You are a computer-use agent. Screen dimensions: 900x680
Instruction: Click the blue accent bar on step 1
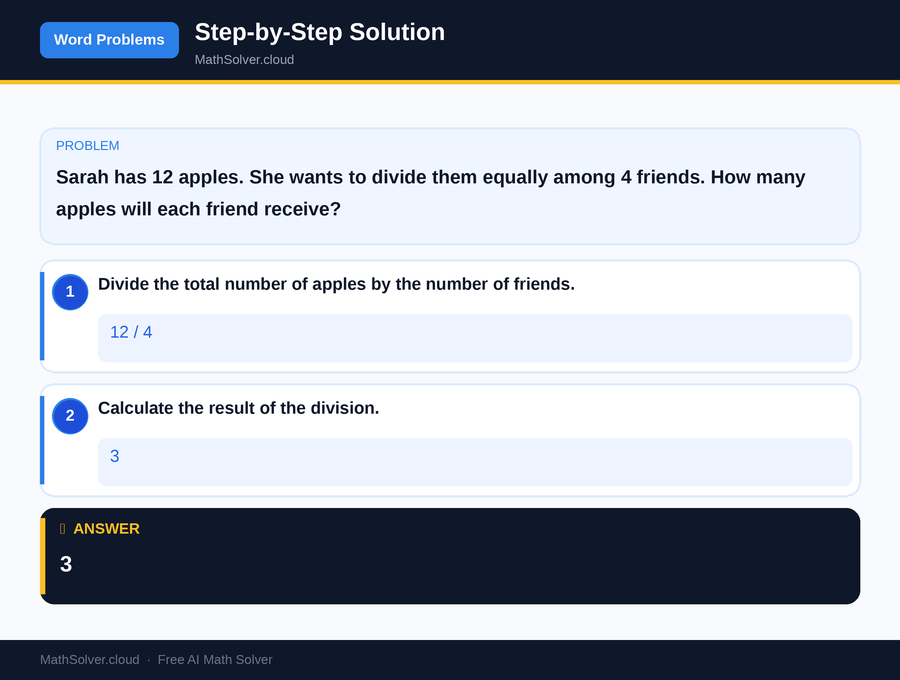click(41, 315)
